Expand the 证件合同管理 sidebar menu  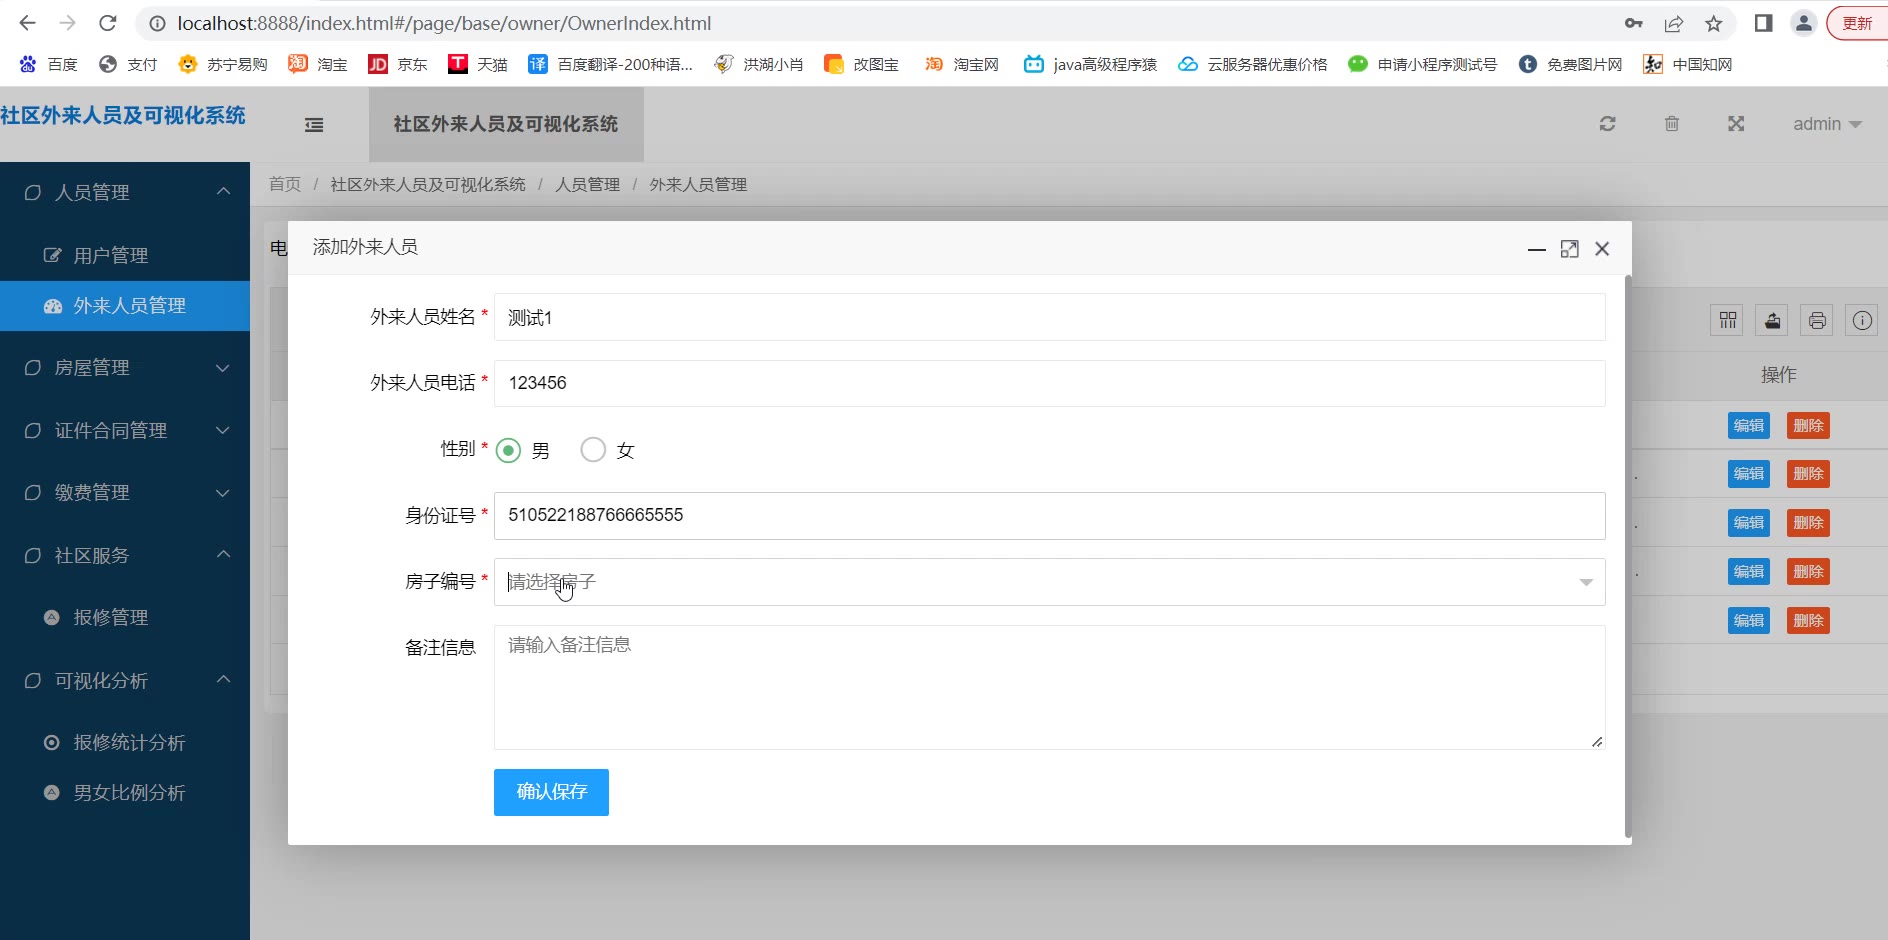pos(125,430)
